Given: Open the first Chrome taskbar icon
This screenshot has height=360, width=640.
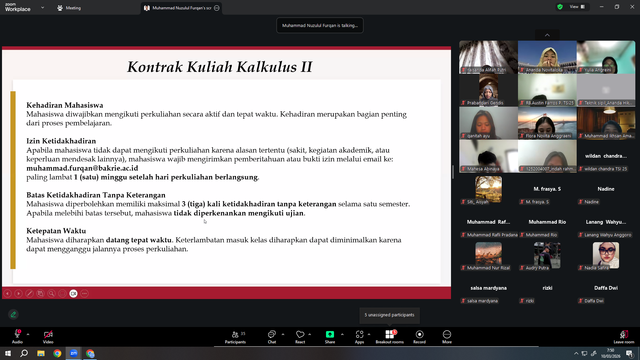Looking at the screenshot, I should tap(57, 353).
